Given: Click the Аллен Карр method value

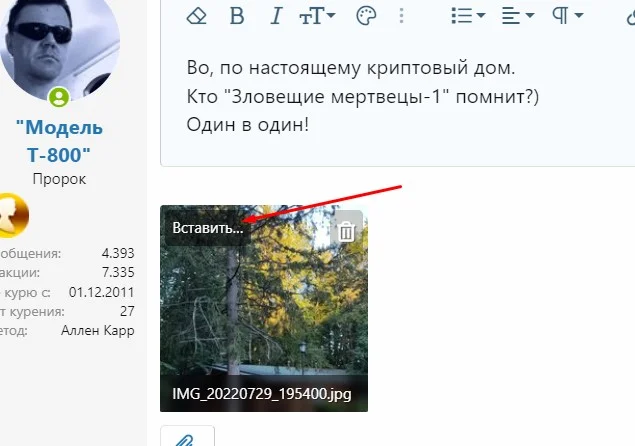Looking at the screenshot, I should (x=98, y=331).
